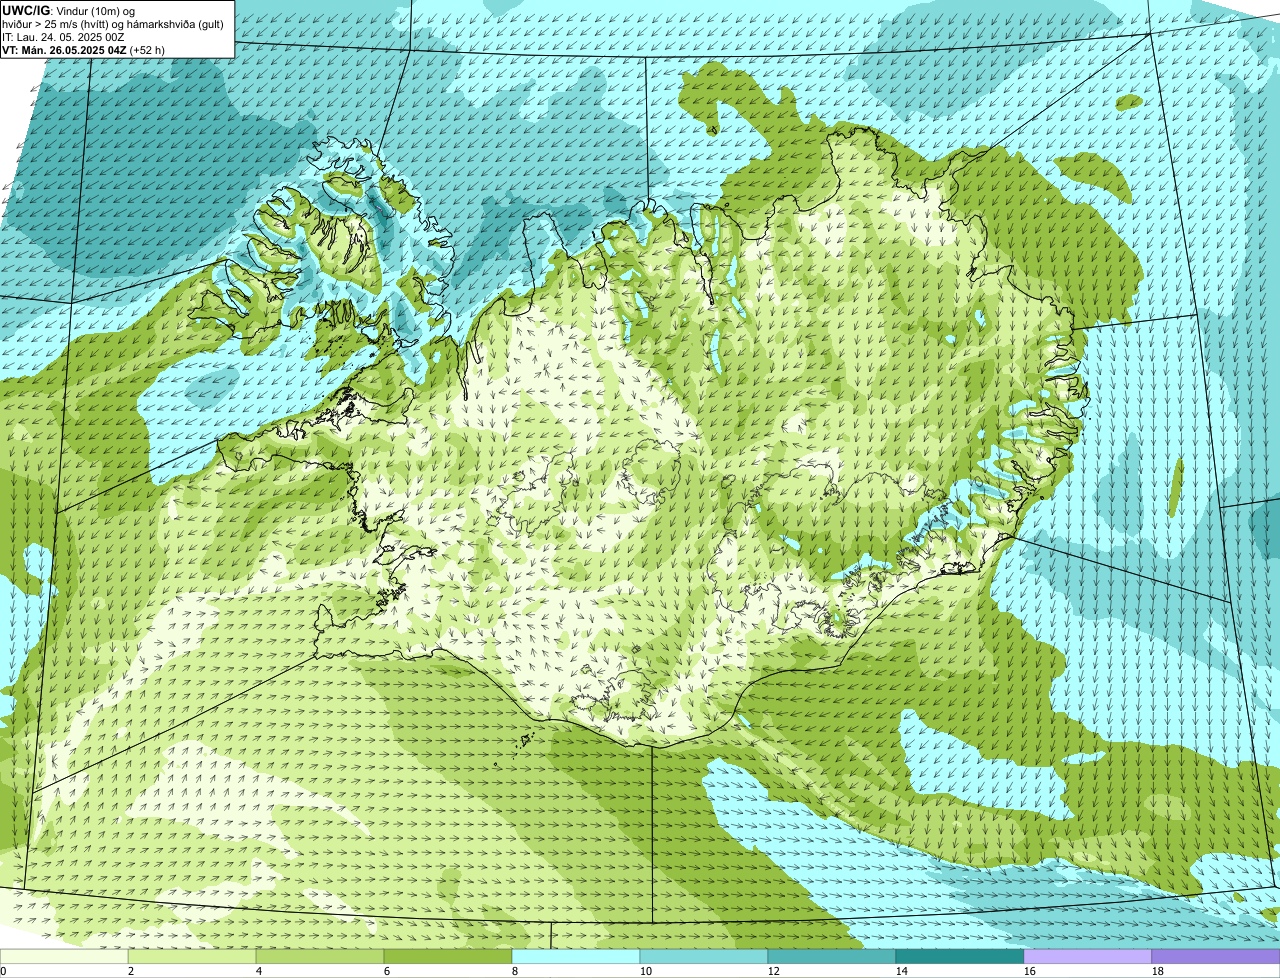Screen dimensions: 1280x978
Task: Select the 'VT: Mán. 26.05.2025 04Z (+52 h)' line
Action: pyautogui.click(x=84, y=50)
